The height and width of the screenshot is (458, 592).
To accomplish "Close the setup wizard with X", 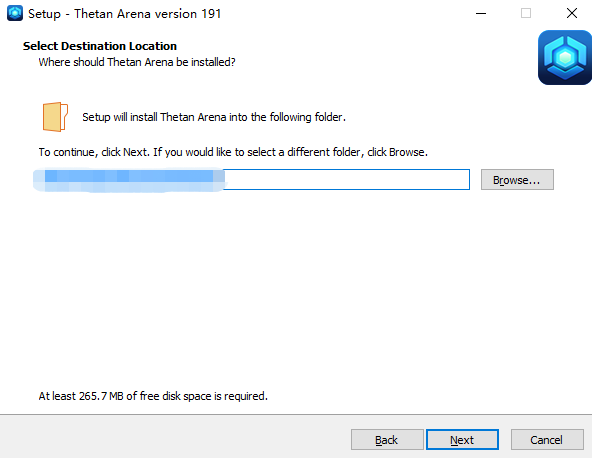I will click(x=572, y=13).
